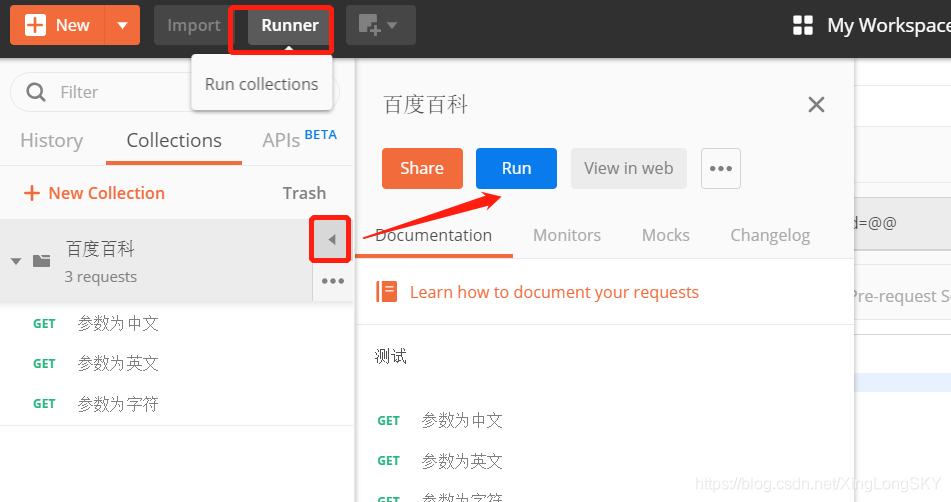The height and width of the screenshot is (502, 951).
Task: Click the Import button
Action: tap(194, 25)
